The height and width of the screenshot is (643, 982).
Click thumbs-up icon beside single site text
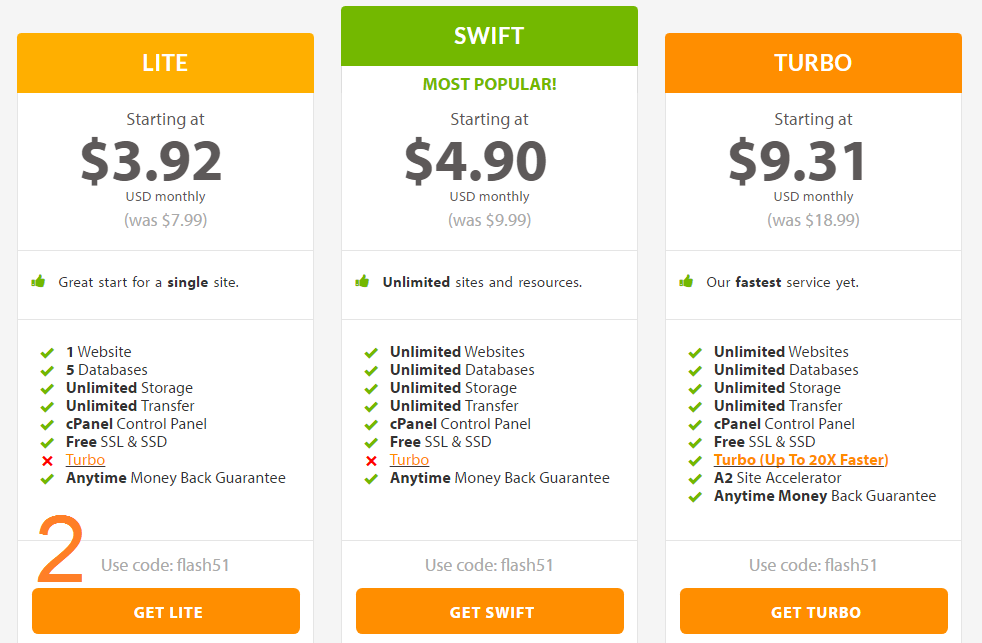point(38,281)
